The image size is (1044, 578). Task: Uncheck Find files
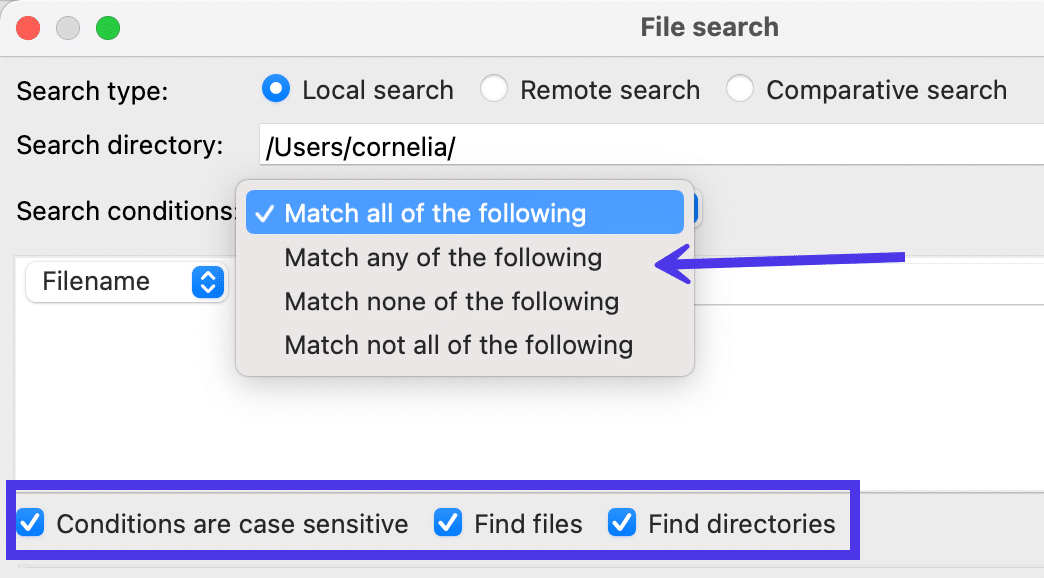click(x=448, y=523)
